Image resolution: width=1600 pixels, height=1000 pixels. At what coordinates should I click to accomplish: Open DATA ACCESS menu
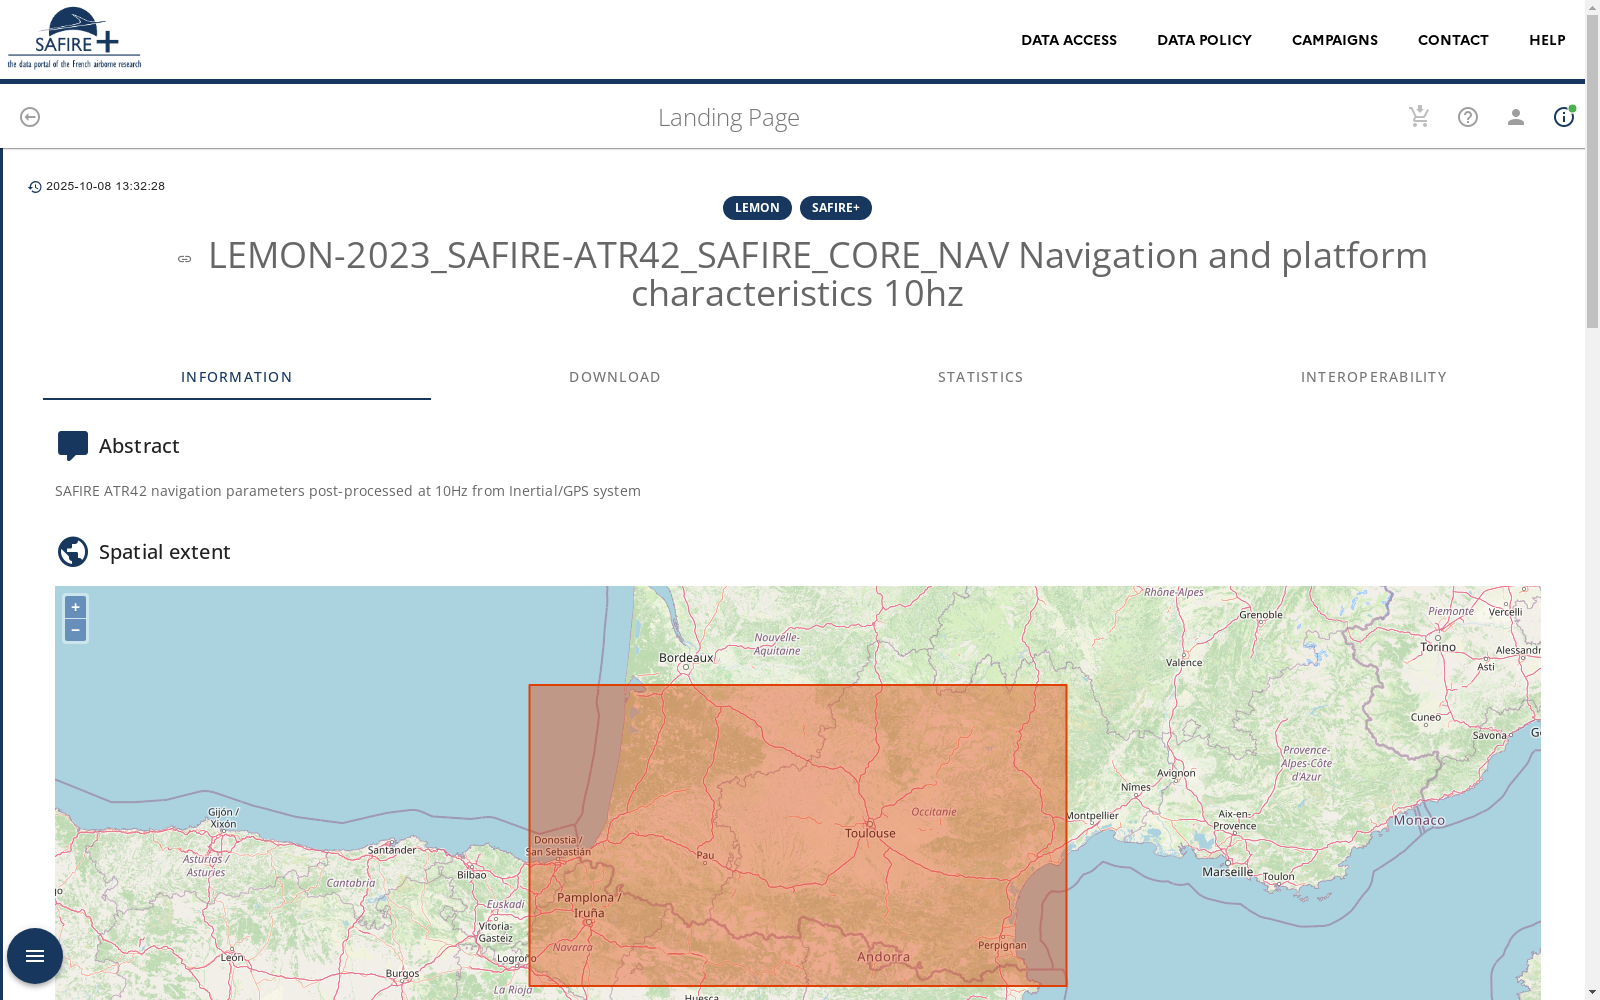click(x=1069, y=40)
